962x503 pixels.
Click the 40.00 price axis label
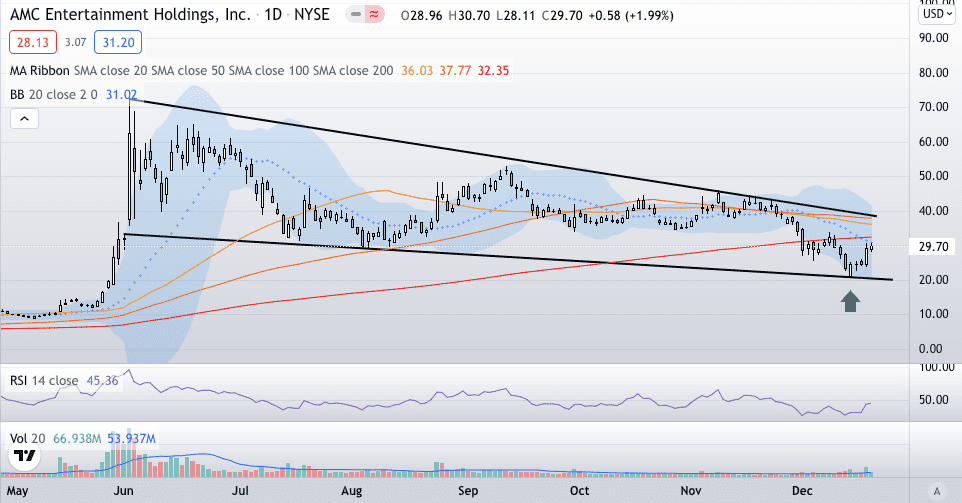click(x=933, y=210)
